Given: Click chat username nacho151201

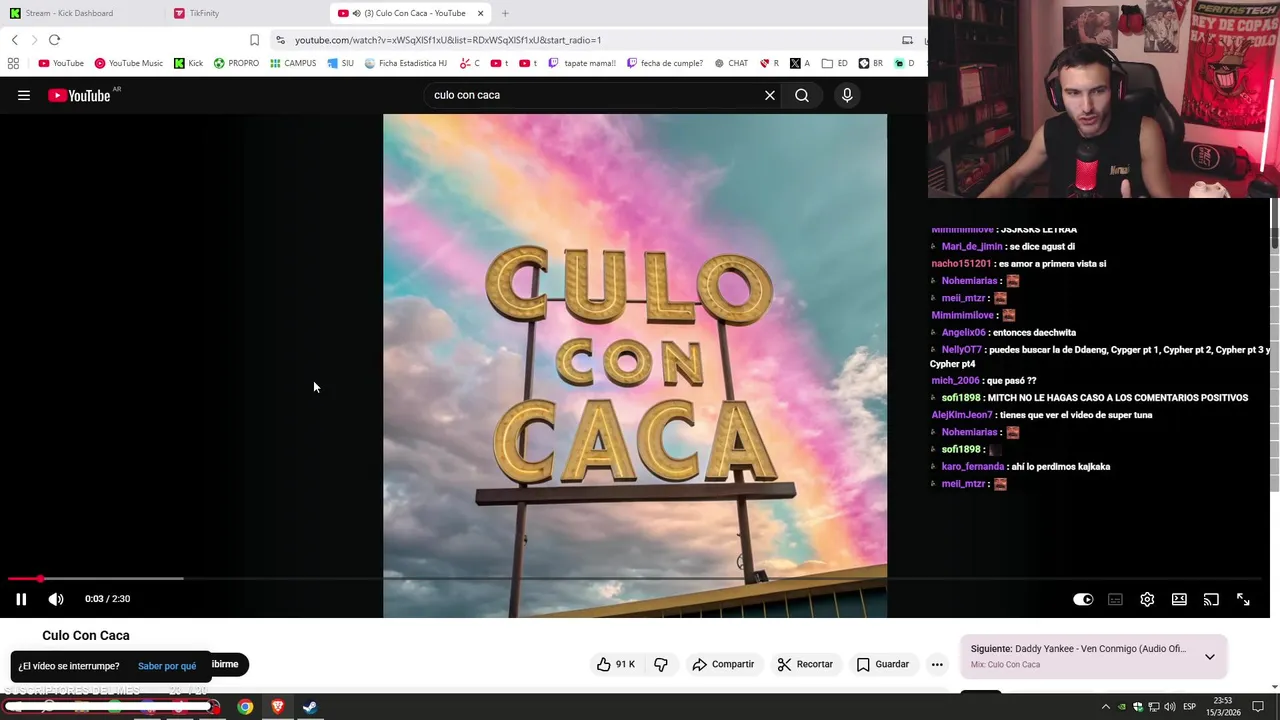Looking at the screenshot, I should click(x=961, y=264).
